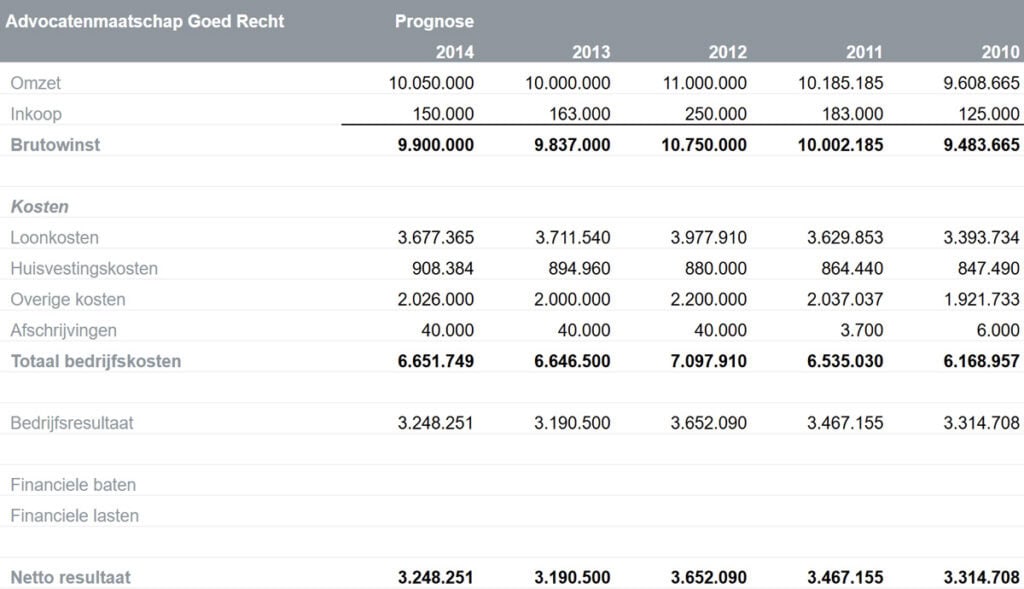
Task: Select the Inkoop cell for 2012
Action: [x=714, y=114]
